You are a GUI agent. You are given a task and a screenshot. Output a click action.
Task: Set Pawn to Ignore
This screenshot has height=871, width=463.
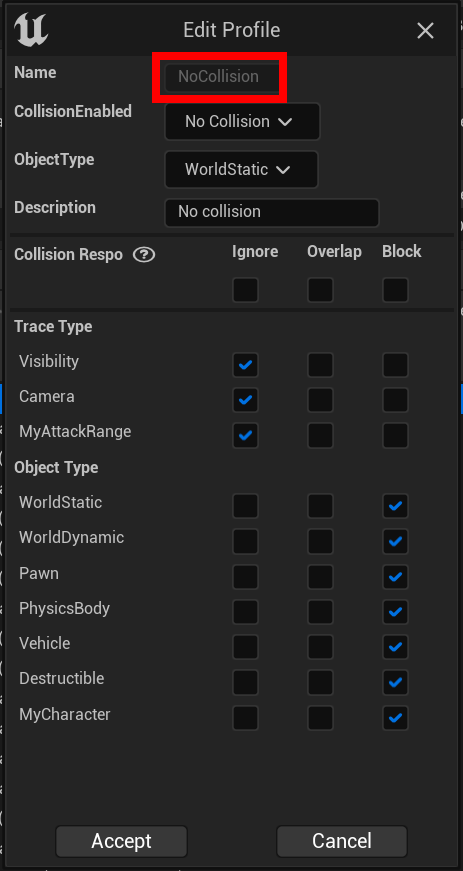(x=245, y=577)
